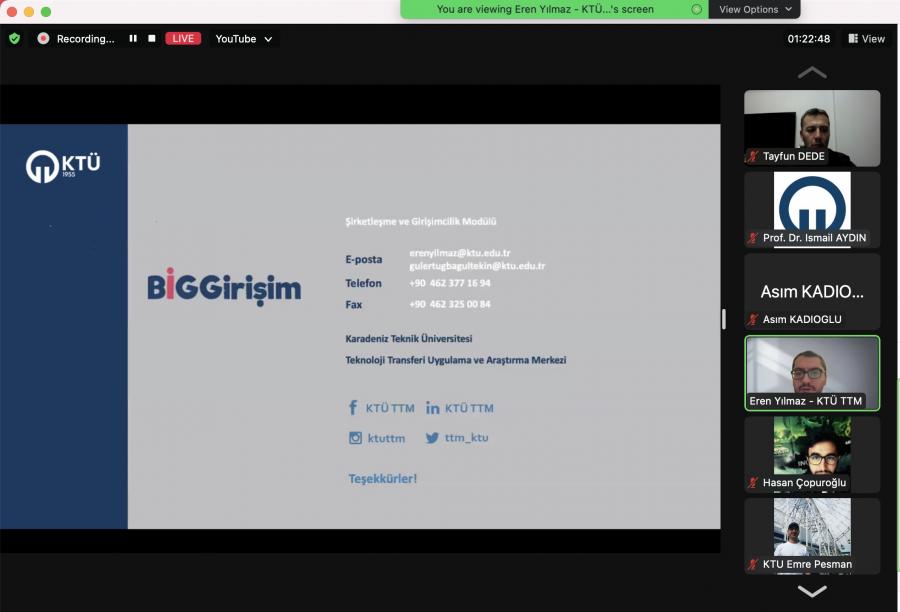Click the Fax number +90 462 325 00 84
Screen dimensions: 900x612
click(450, 304)
